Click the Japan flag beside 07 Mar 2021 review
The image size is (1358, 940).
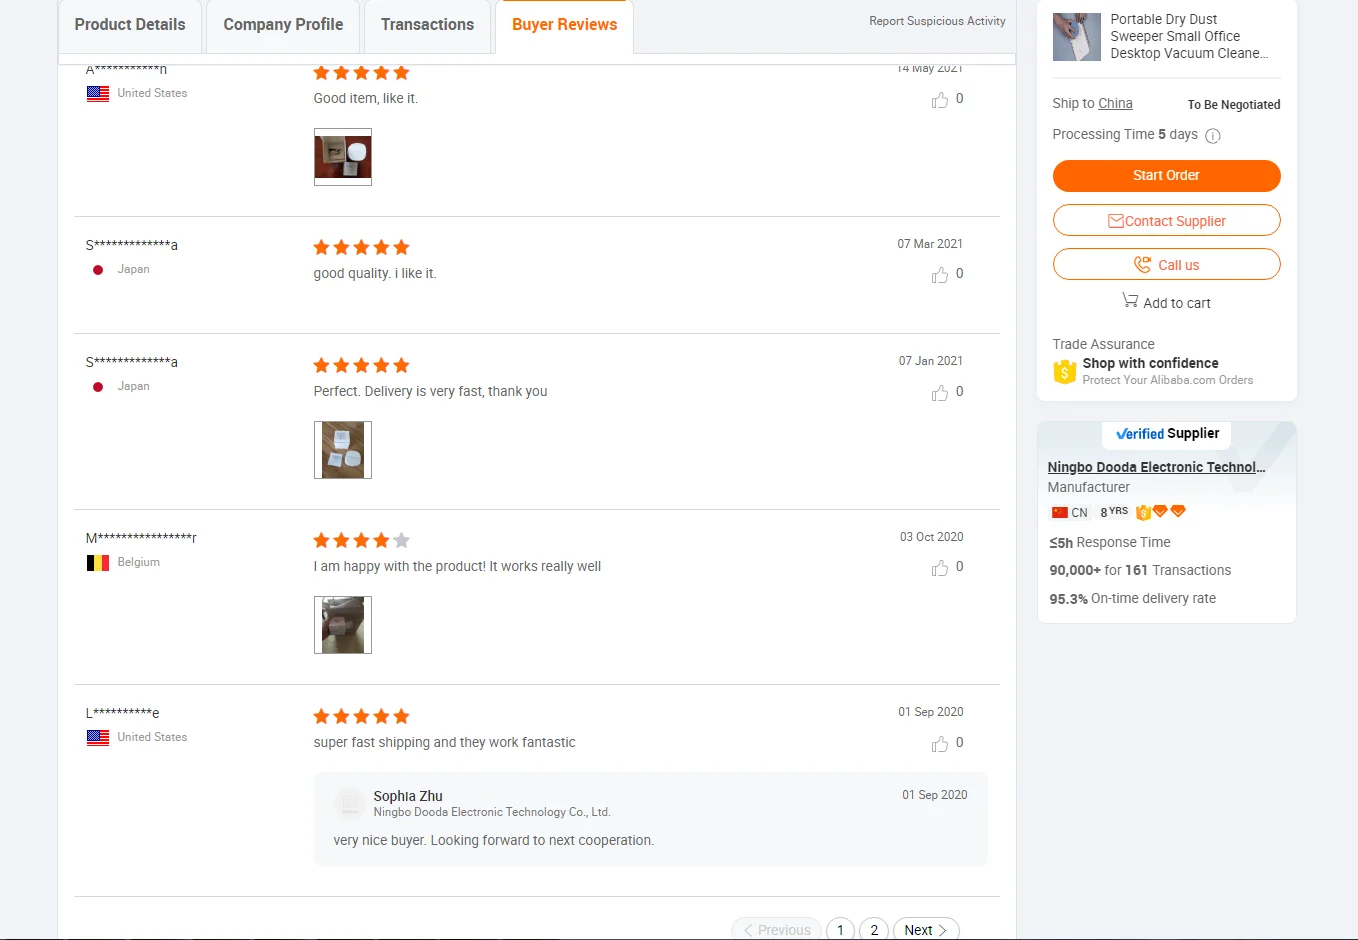click(x=98, y=270)
